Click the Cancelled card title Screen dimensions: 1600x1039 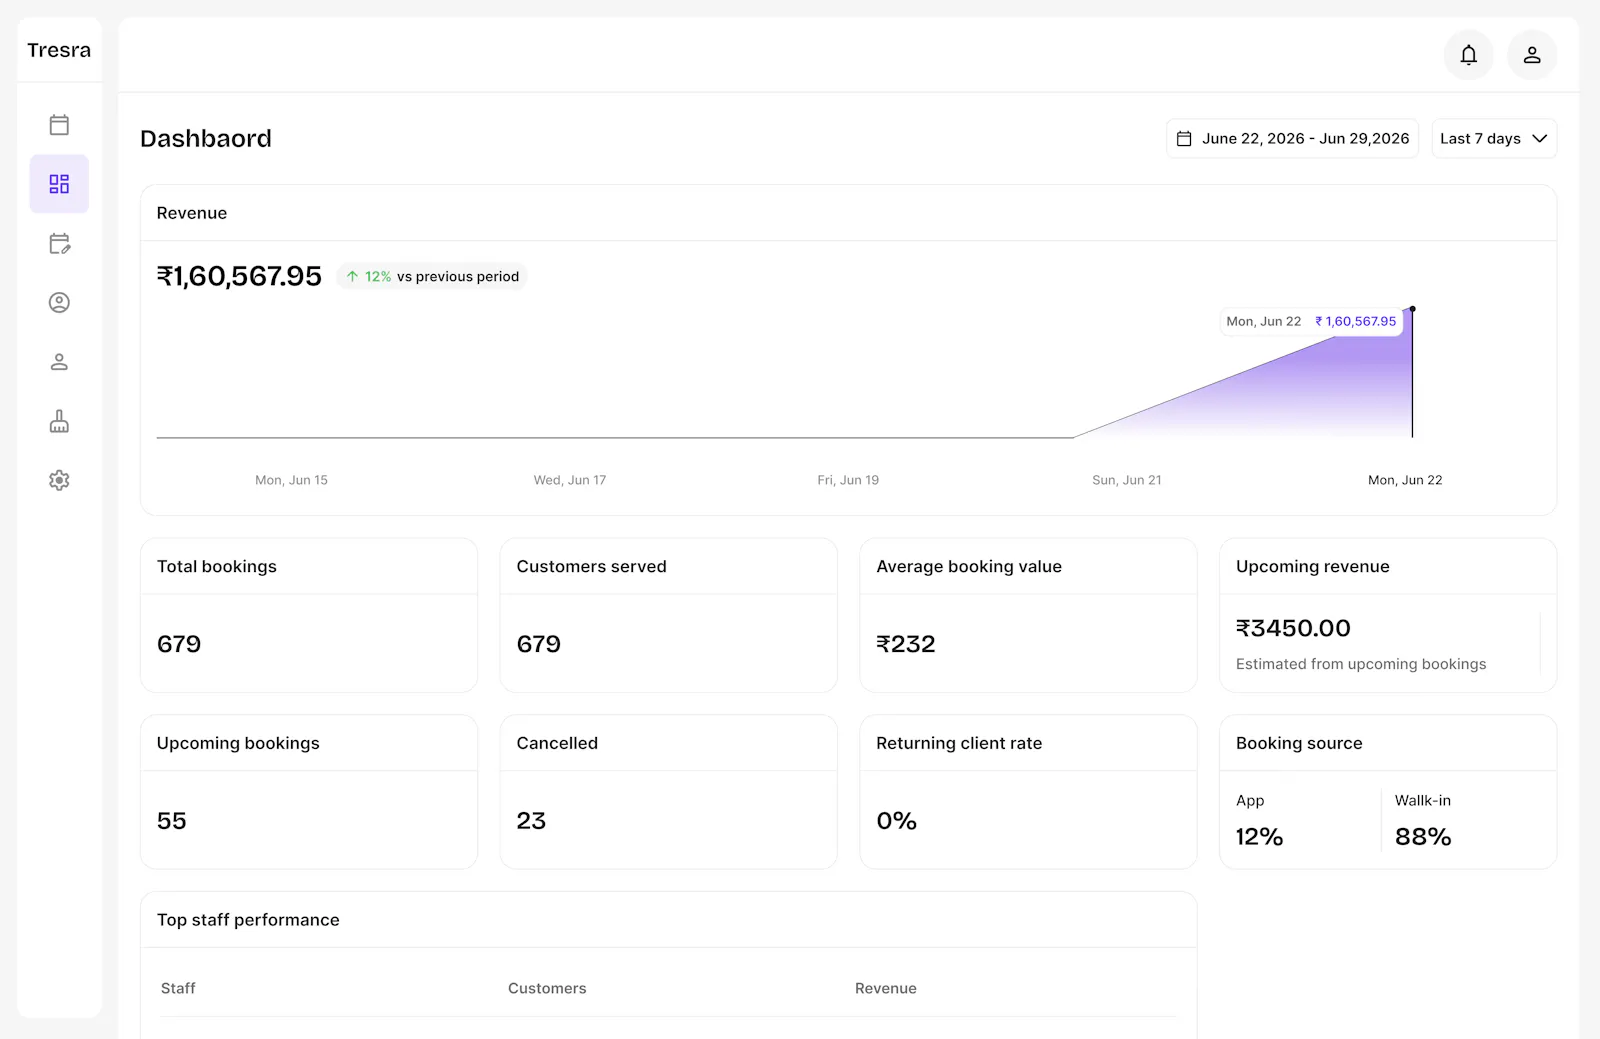(x=557, y=743)
